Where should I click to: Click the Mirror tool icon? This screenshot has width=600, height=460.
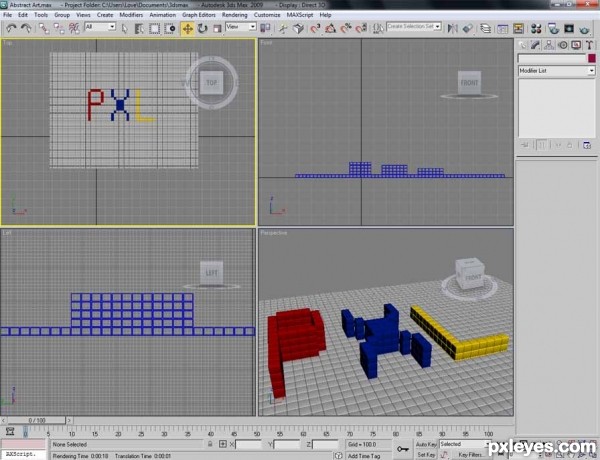click(453, 28)
